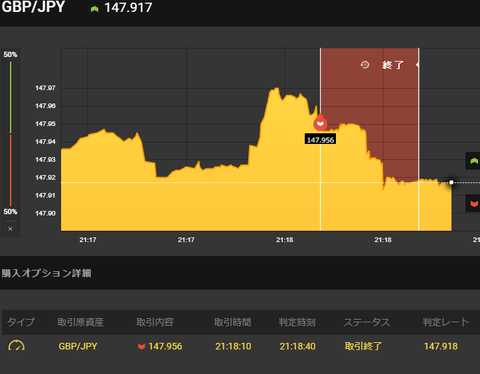Click the 147.97 price axis label
480x374 pixels.
[x=45, y=88]
